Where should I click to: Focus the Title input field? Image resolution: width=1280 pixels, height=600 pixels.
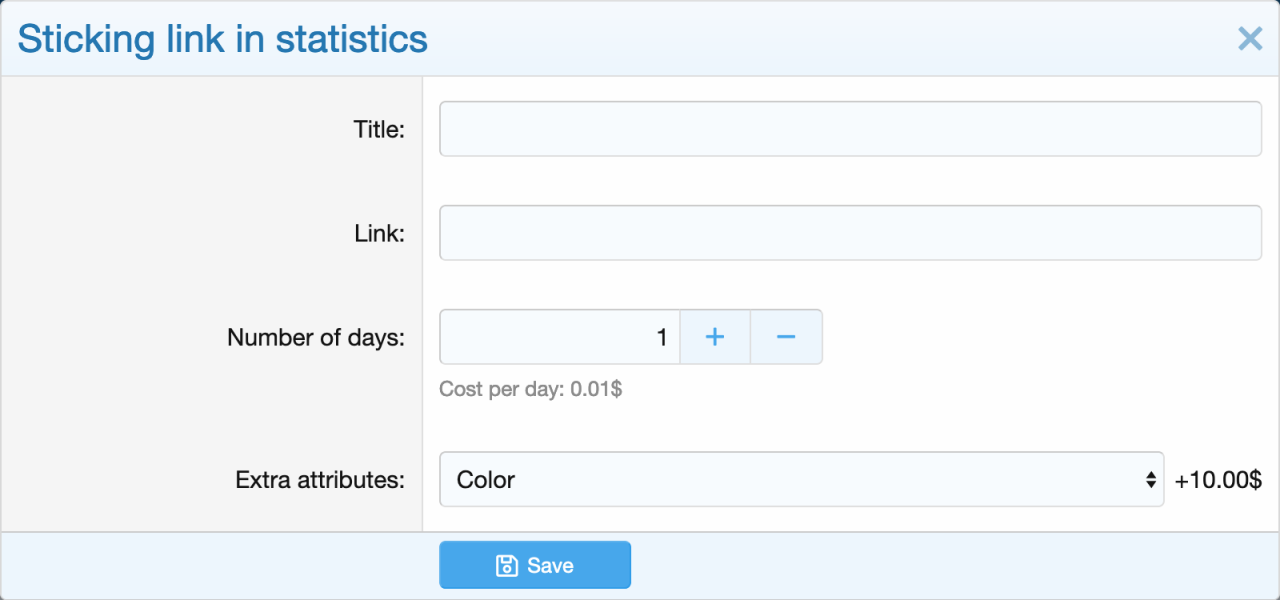850,129
